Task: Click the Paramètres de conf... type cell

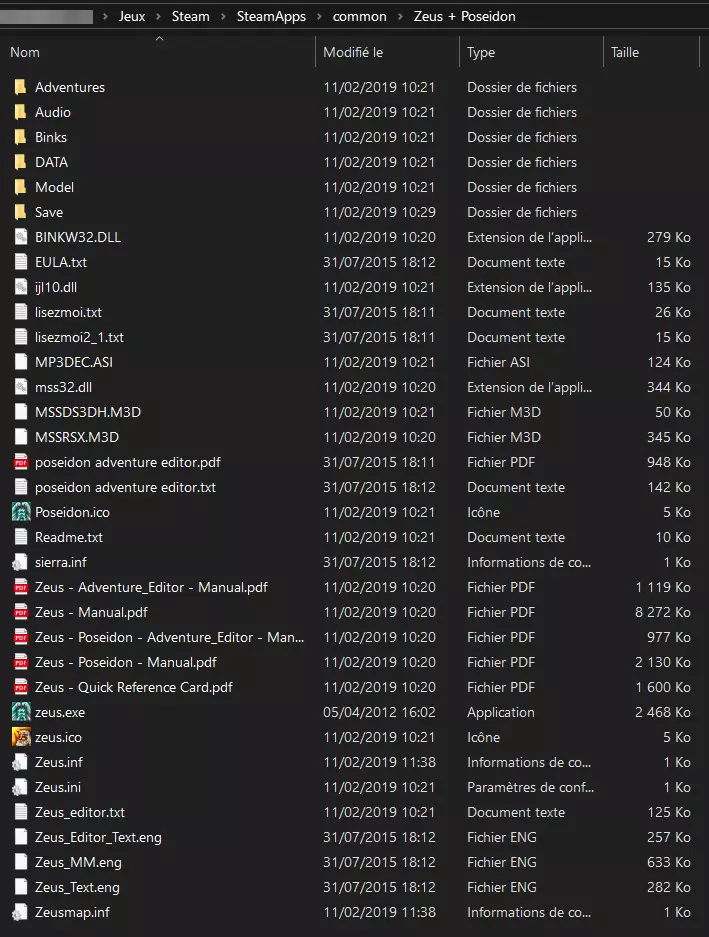Action: pyautogui.click(x=530, y=788)
